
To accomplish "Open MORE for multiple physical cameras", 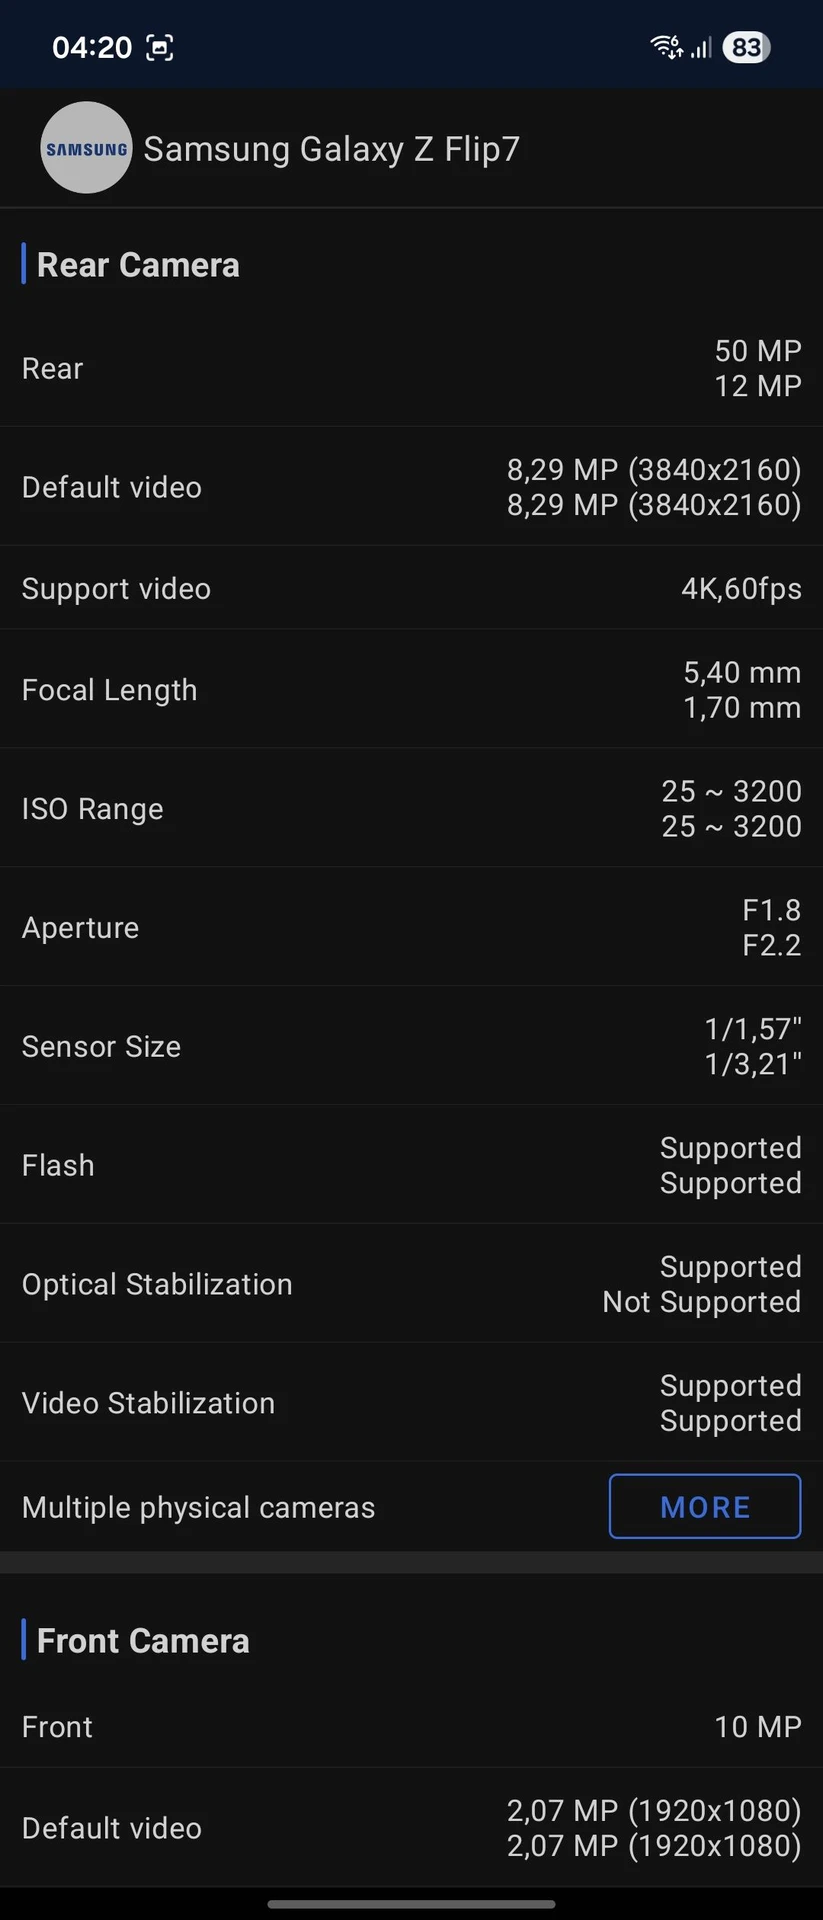I will pos(705,1506).
